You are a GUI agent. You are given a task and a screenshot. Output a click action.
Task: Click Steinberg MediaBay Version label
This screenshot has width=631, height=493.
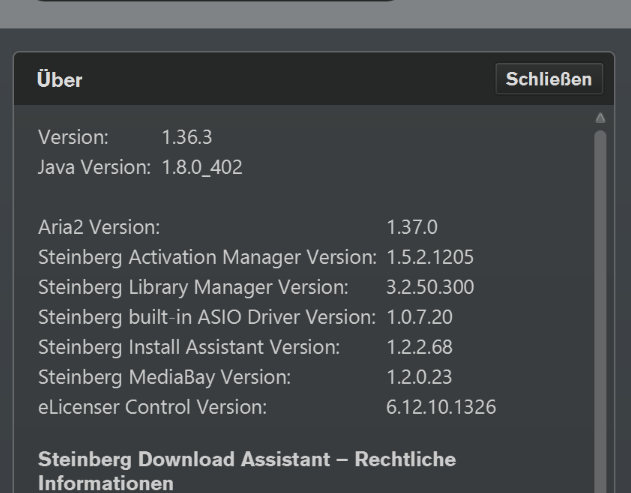point(164,377)
